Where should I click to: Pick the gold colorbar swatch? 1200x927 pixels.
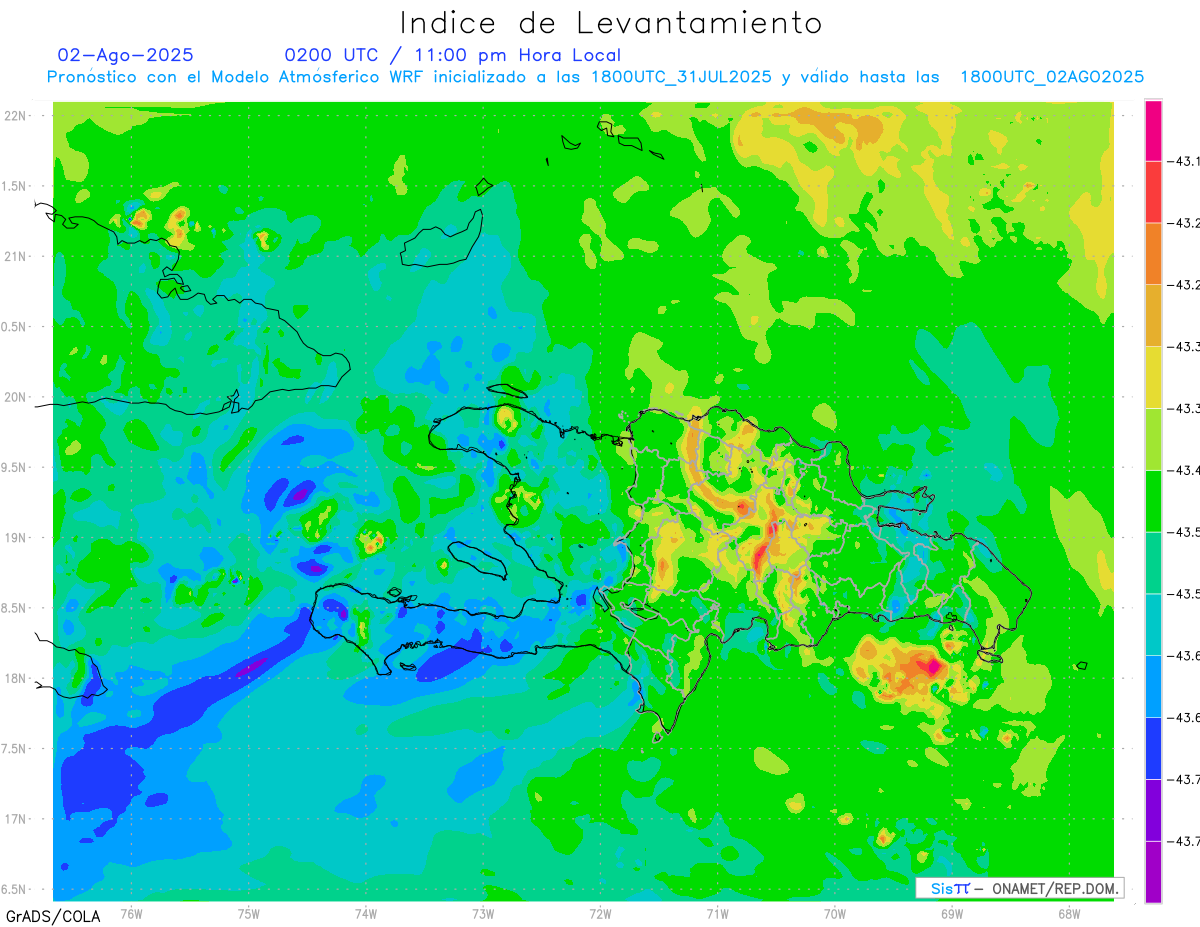pos(1153,316)
